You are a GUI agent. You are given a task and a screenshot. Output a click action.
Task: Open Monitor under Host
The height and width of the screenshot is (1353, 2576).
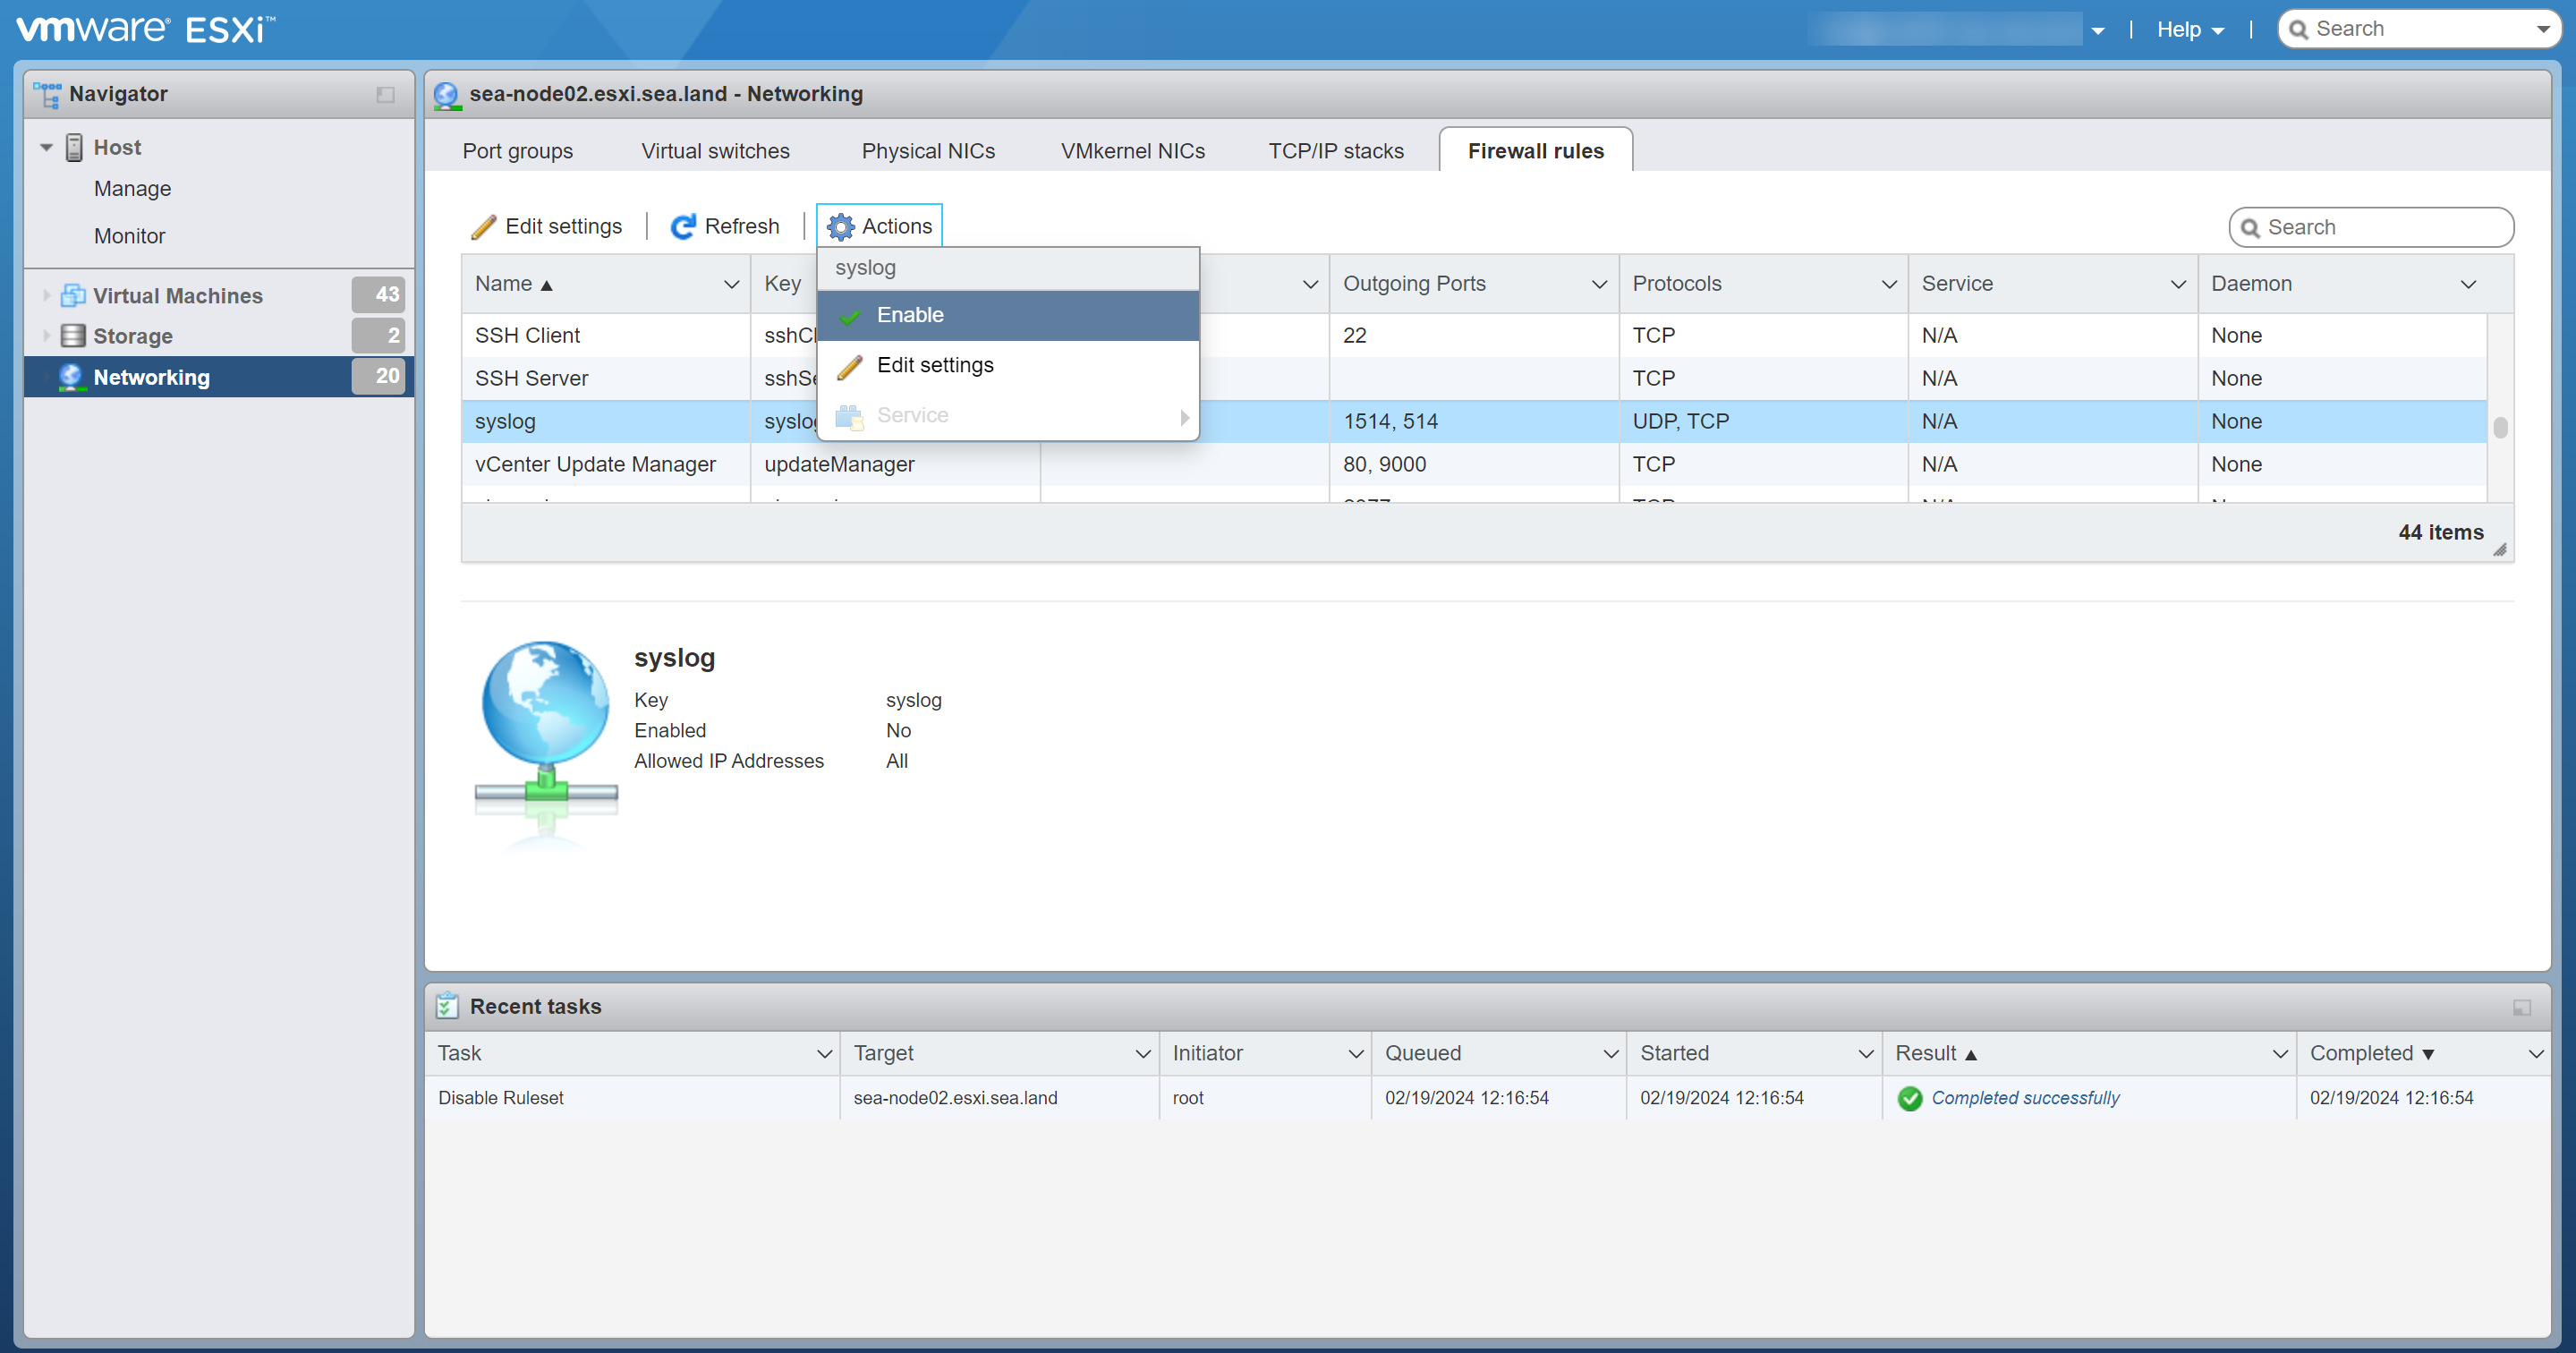point(130,235)
